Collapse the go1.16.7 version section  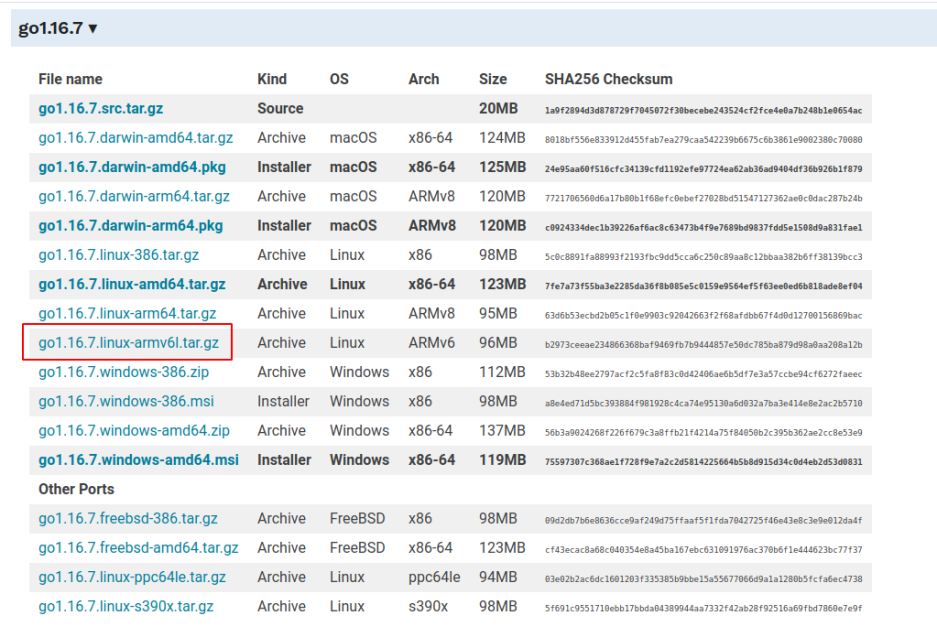coord(58,28)
